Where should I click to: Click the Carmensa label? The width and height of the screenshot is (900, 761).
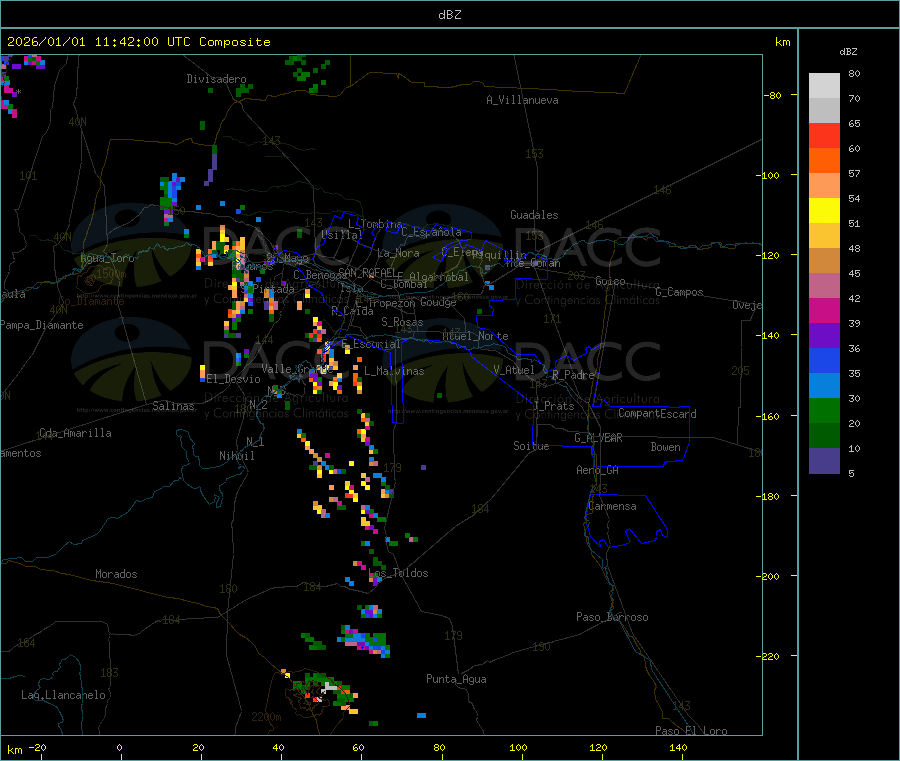612,506
